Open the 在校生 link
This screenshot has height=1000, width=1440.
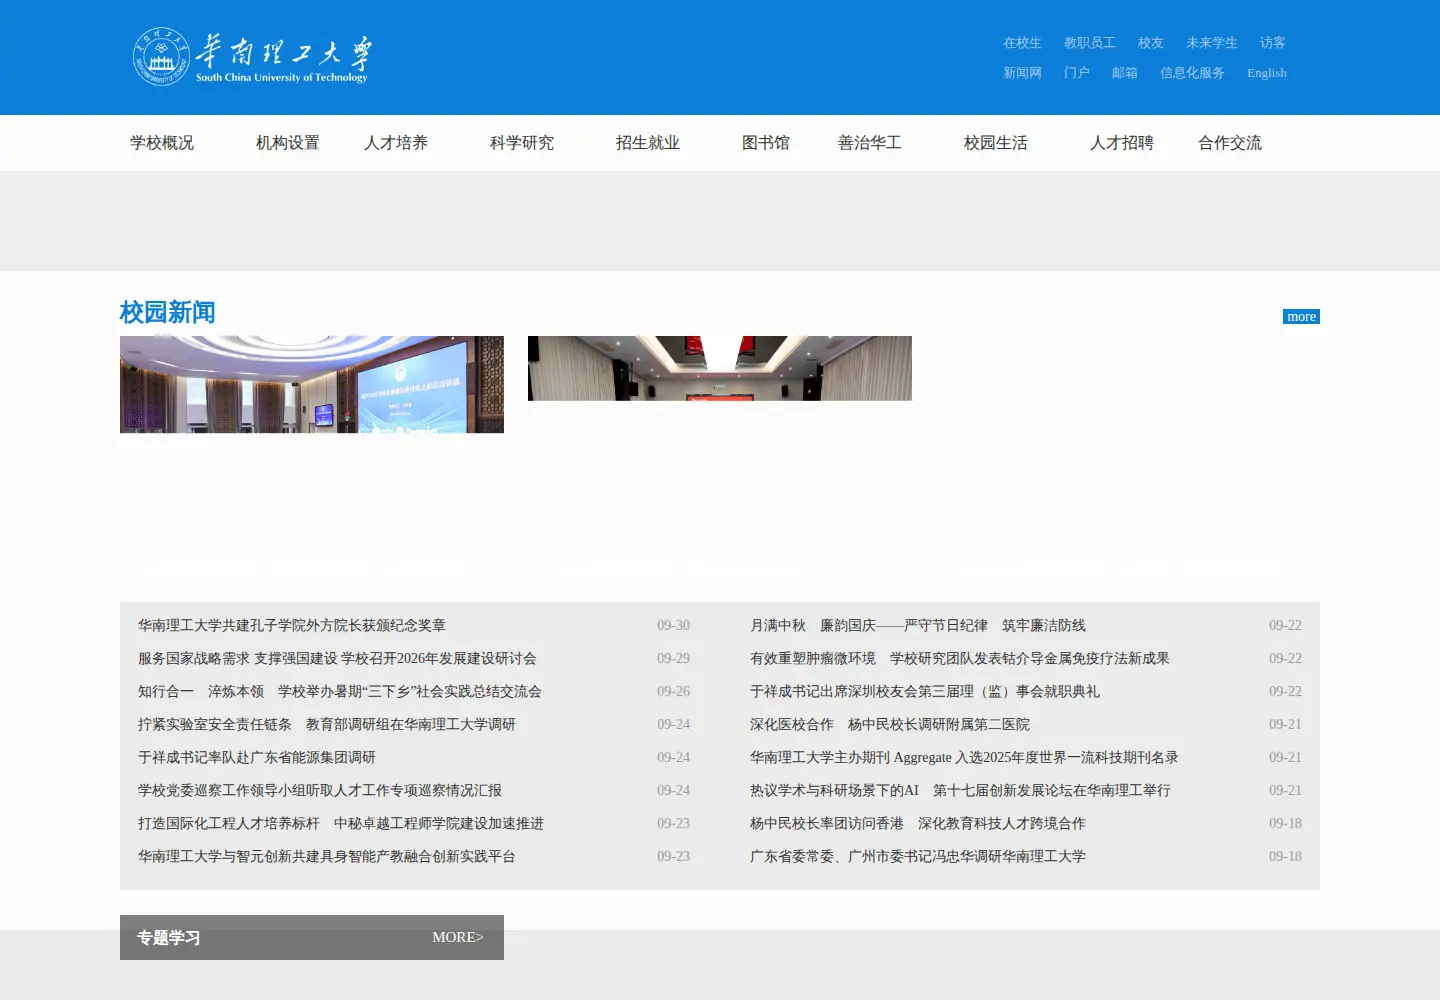1022,43
